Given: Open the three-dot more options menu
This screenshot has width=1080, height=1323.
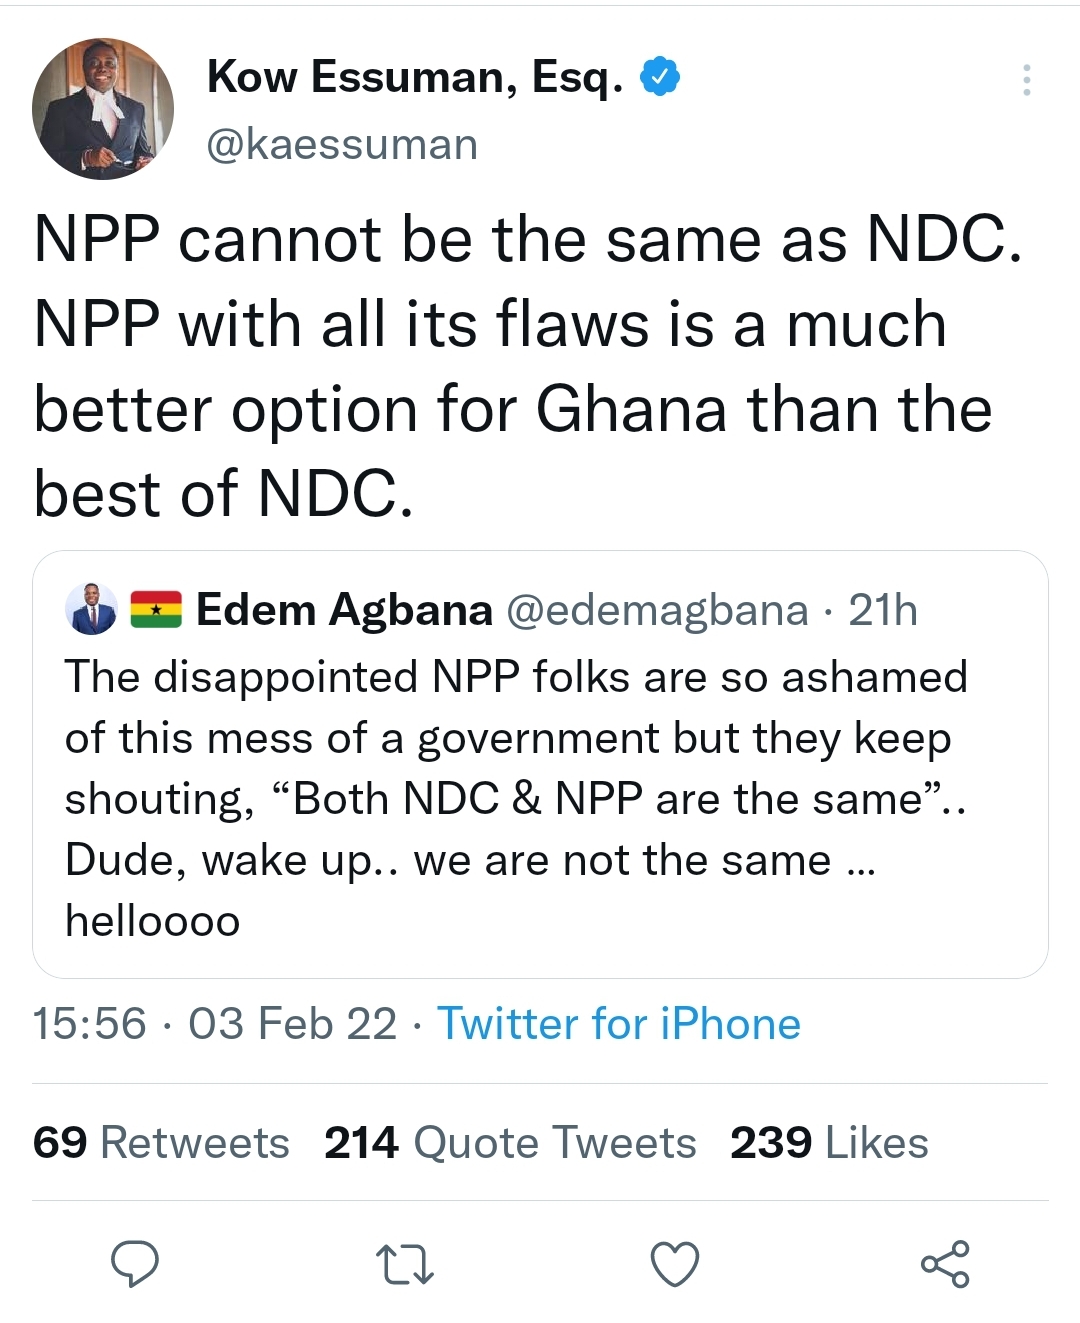Looking at the screenshot, I should point(1026,80).
